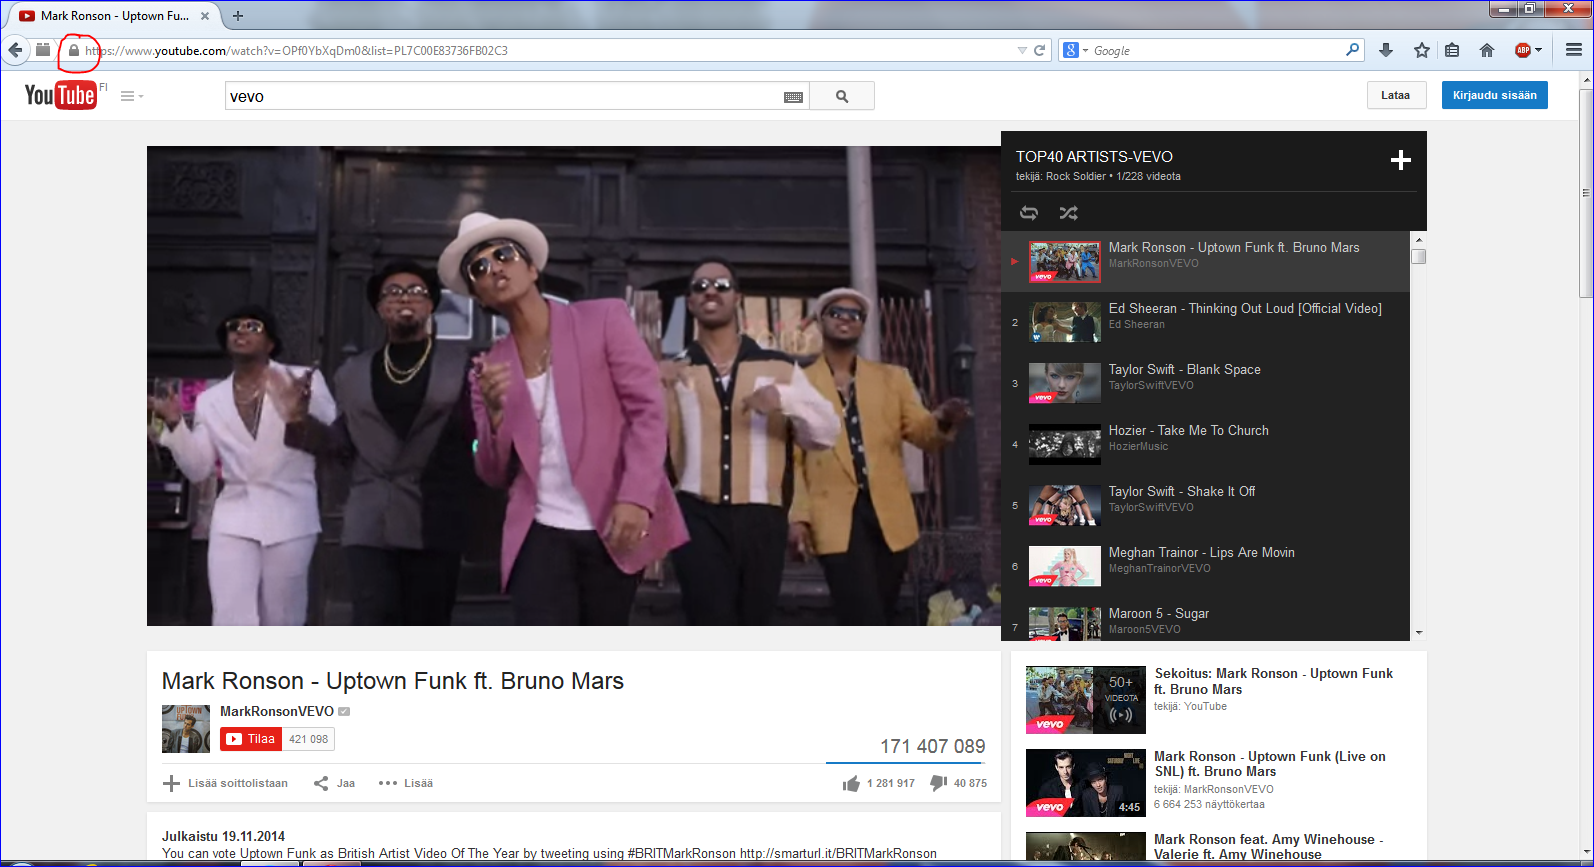The height and width of the screenshot is (867, 1594).
Task: Go back with the browser Back arrow
Action: click(15, 50)
